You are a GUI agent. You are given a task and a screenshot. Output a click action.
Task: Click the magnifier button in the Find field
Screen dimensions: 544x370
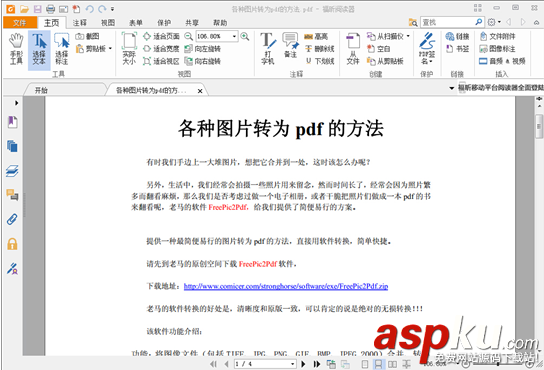(x=478, y=22)
